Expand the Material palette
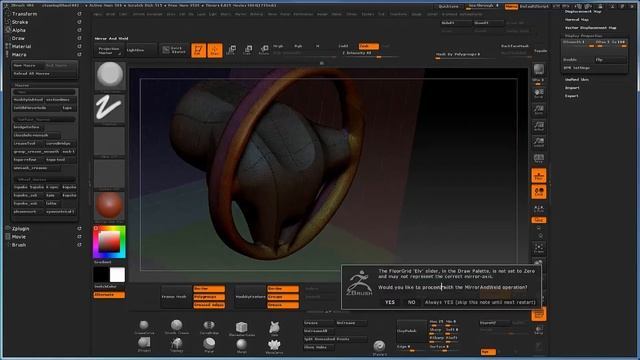Screen dimensions: 640x360 (21, 47)
